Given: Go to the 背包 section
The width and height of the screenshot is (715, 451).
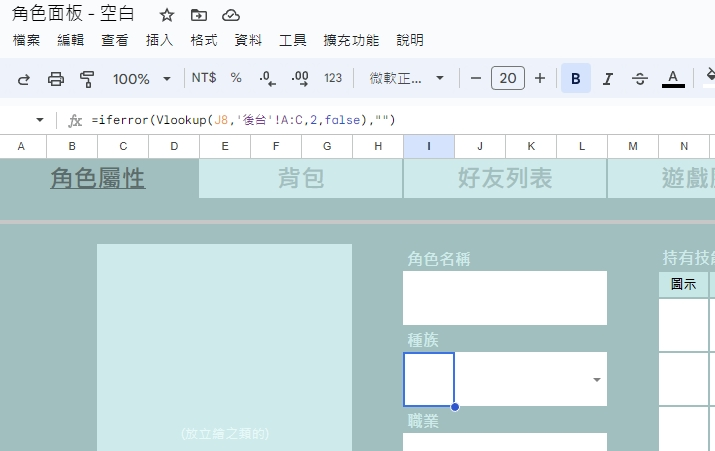Looking at the screenshot, I should (301, 178).
